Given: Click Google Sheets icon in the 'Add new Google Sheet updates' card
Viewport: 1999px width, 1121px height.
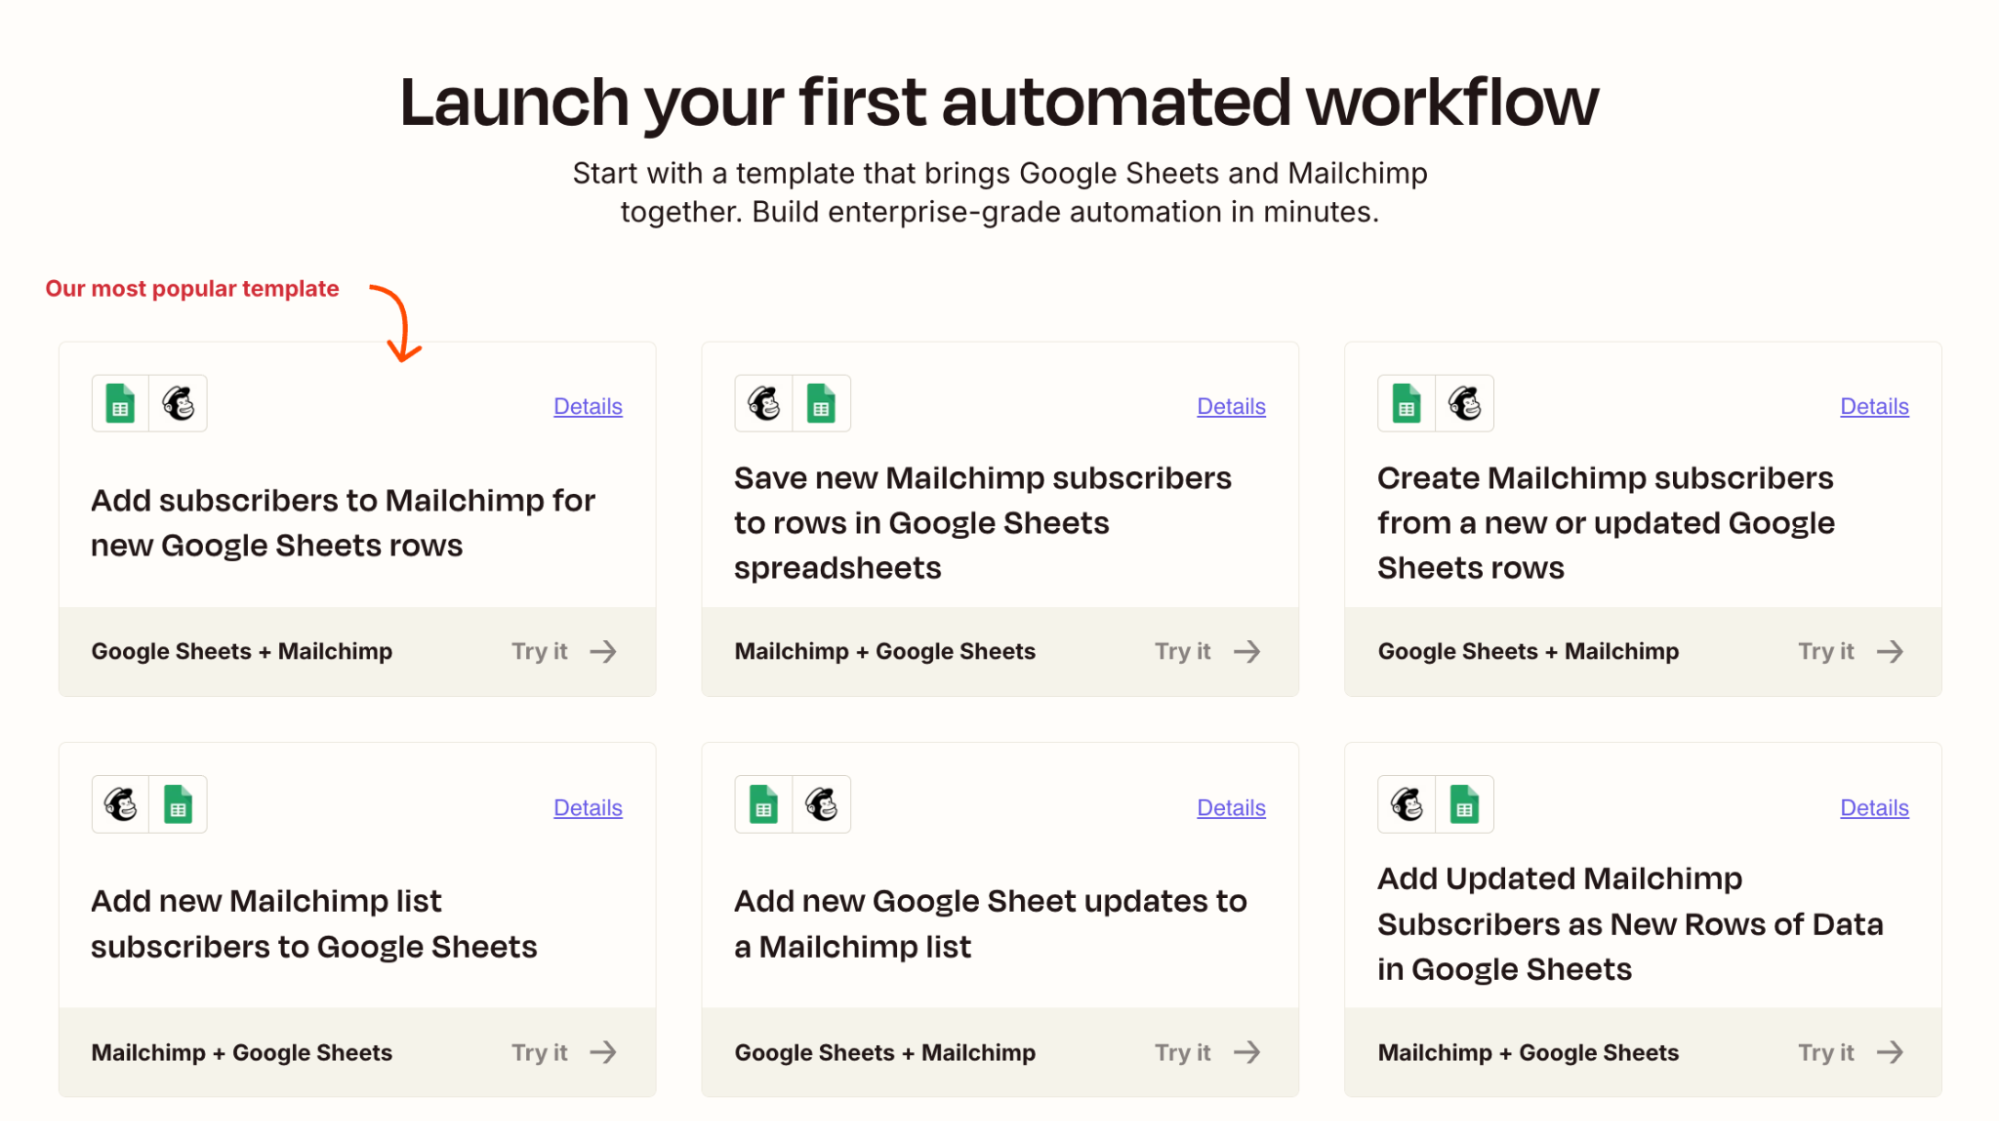Looking at the screenshot, I should tap(764, 805).
